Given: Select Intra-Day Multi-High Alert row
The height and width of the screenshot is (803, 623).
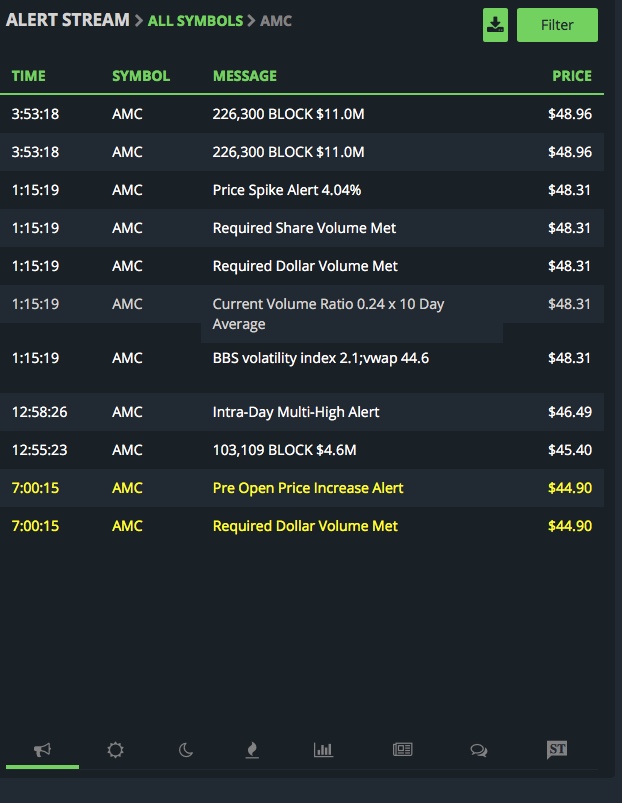Looking at the screenshot, I should [x=302, y=412].
